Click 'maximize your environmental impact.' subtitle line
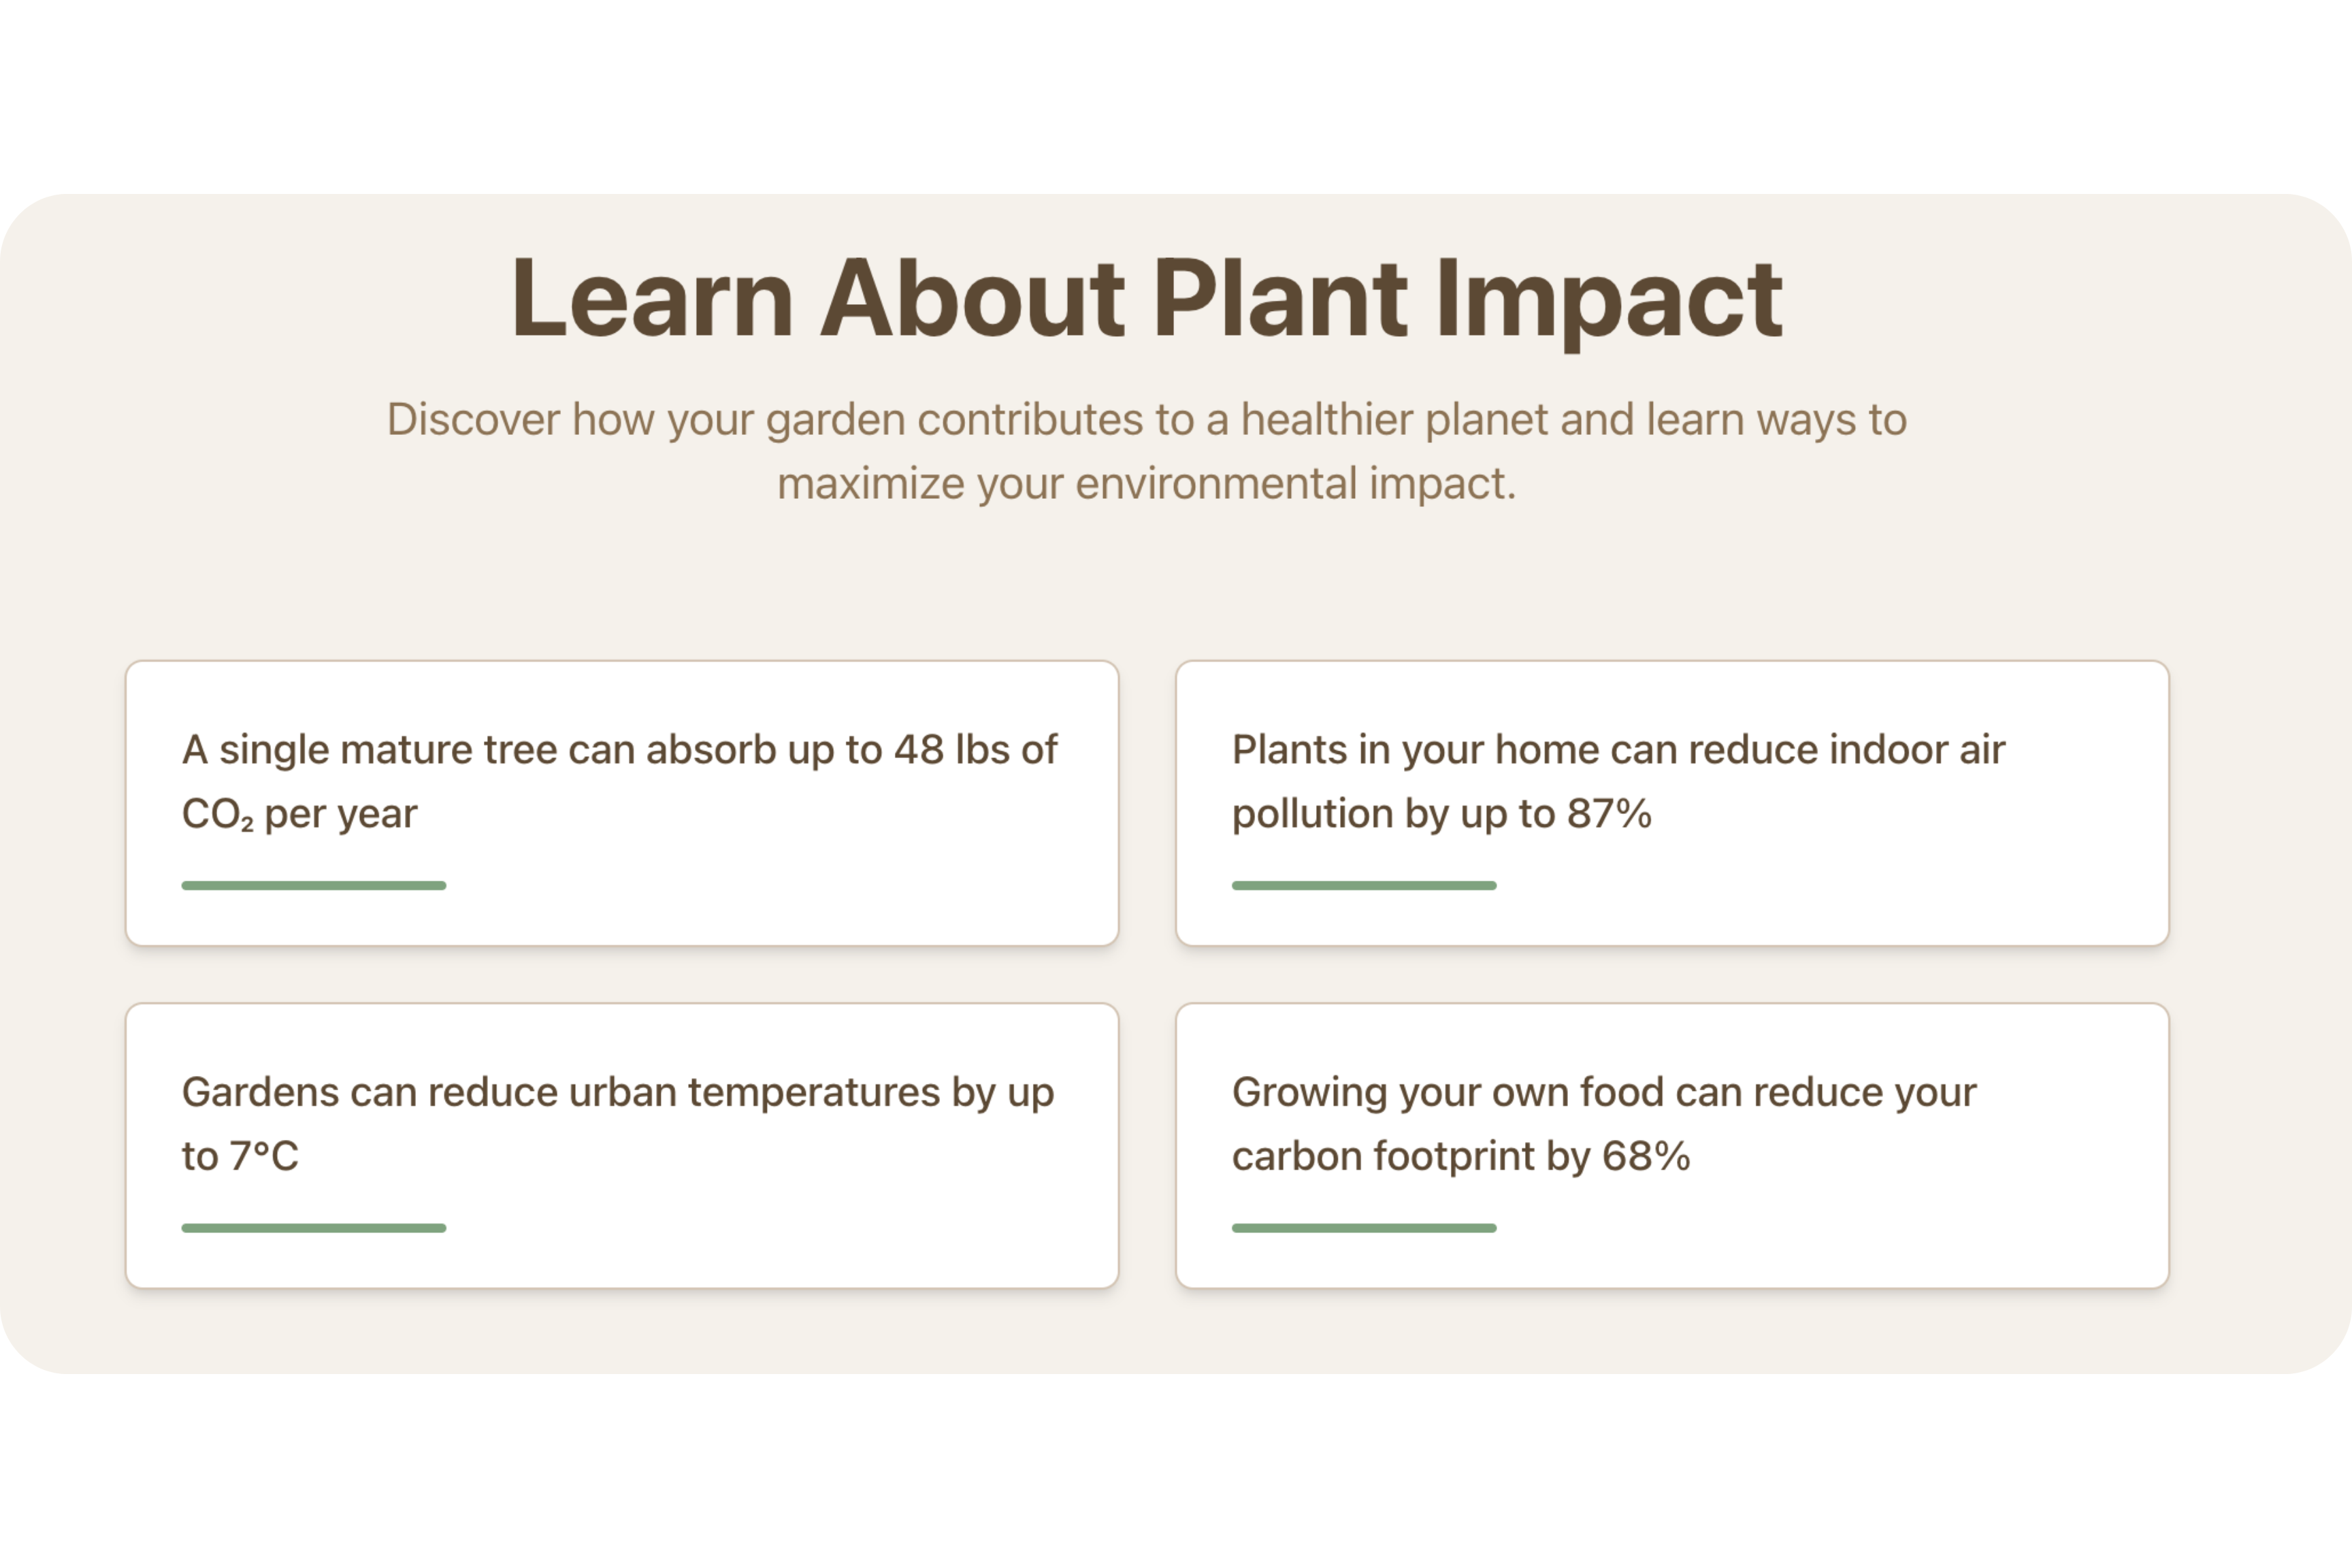The width and height of the screenshot is (2352, 1568). (x=1146, y=484)
